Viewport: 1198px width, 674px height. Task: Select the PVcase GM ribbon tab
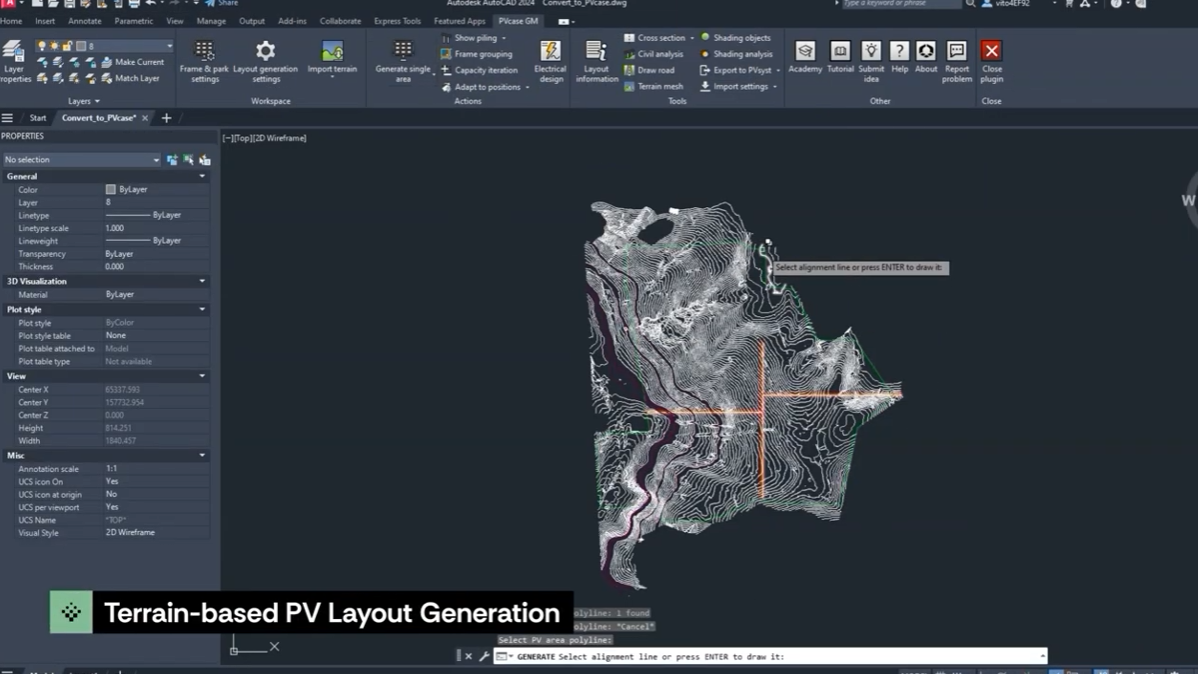tap(518, 21)
